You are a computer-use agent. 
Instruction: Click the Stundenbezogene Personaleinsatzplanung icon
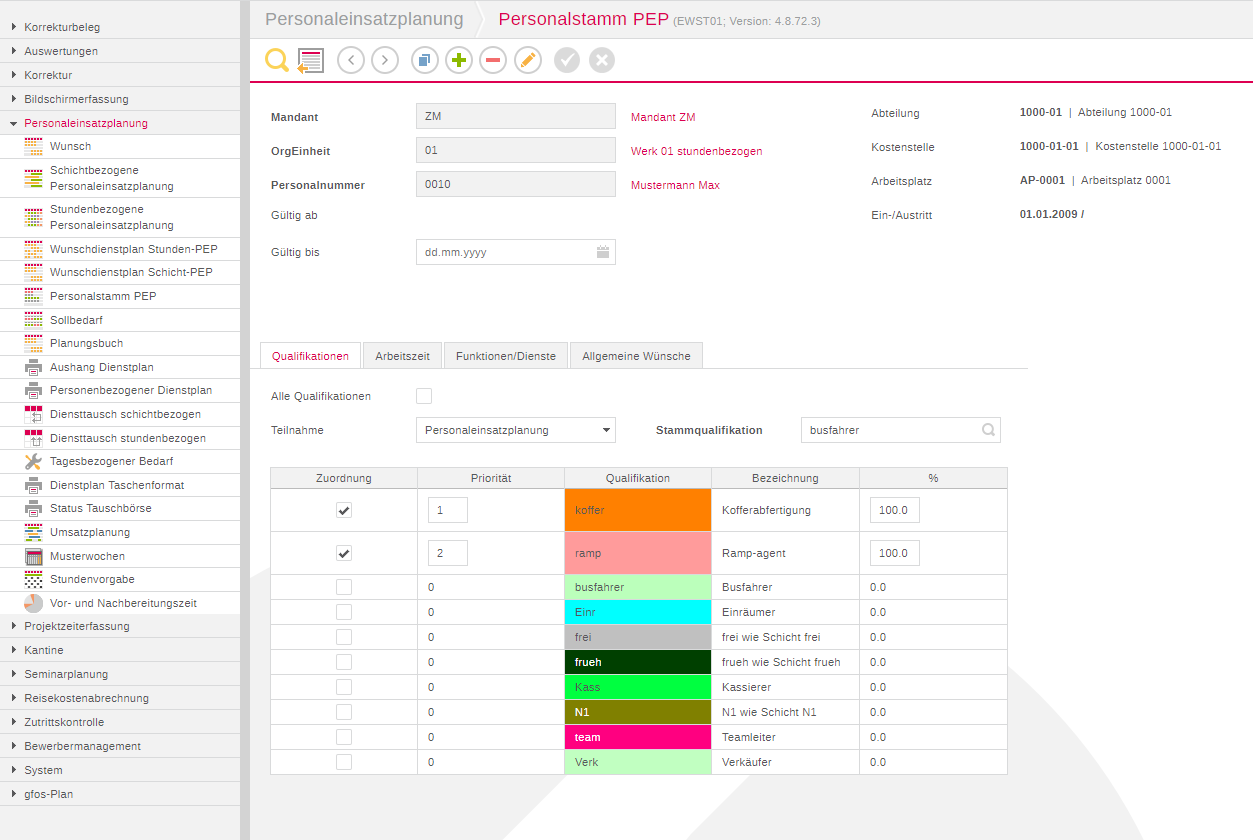coord(33,217)
